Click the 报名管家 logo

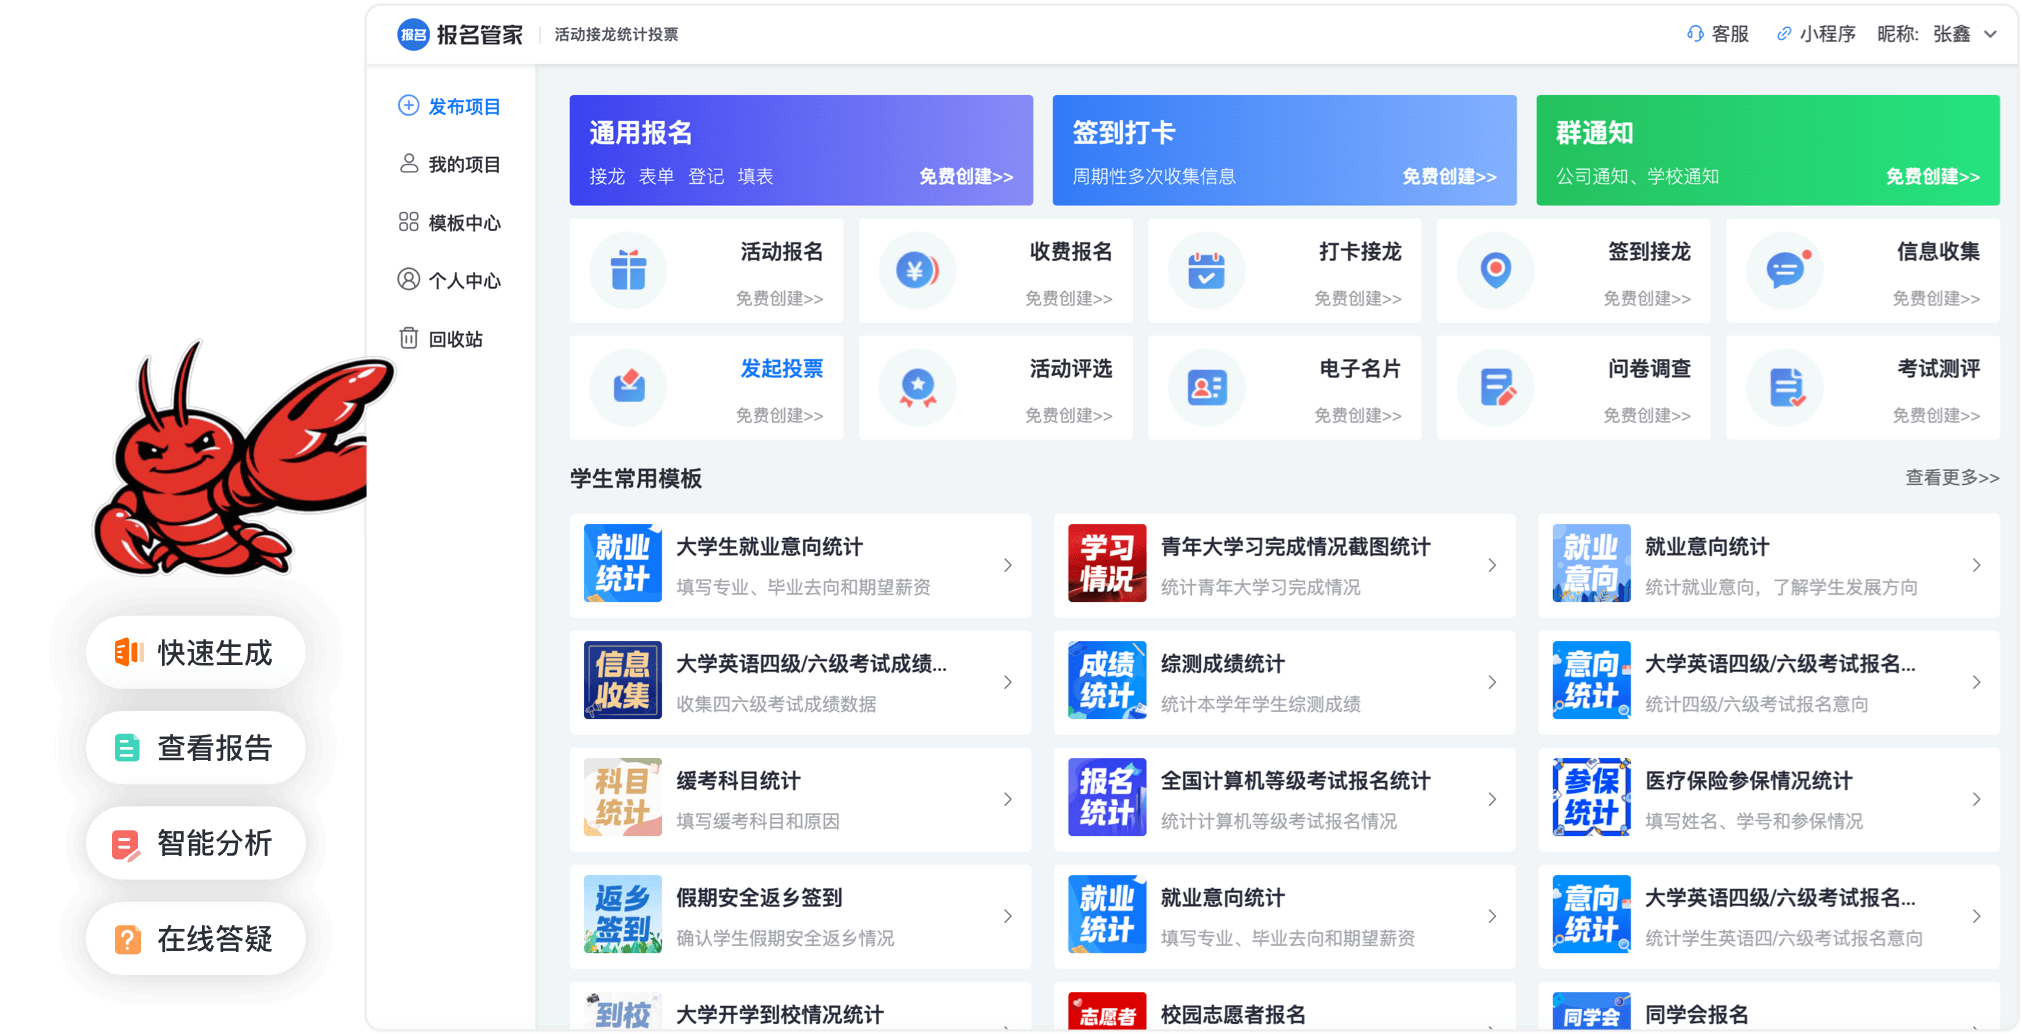click(x=460, y=35)
